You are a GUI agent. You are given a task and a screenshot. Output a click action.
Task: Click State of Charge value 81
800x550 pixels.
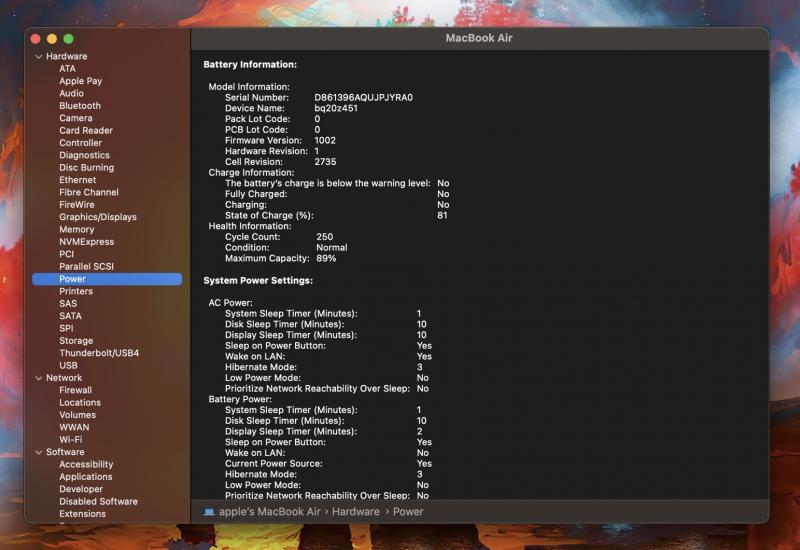click(x=442, y=215)
